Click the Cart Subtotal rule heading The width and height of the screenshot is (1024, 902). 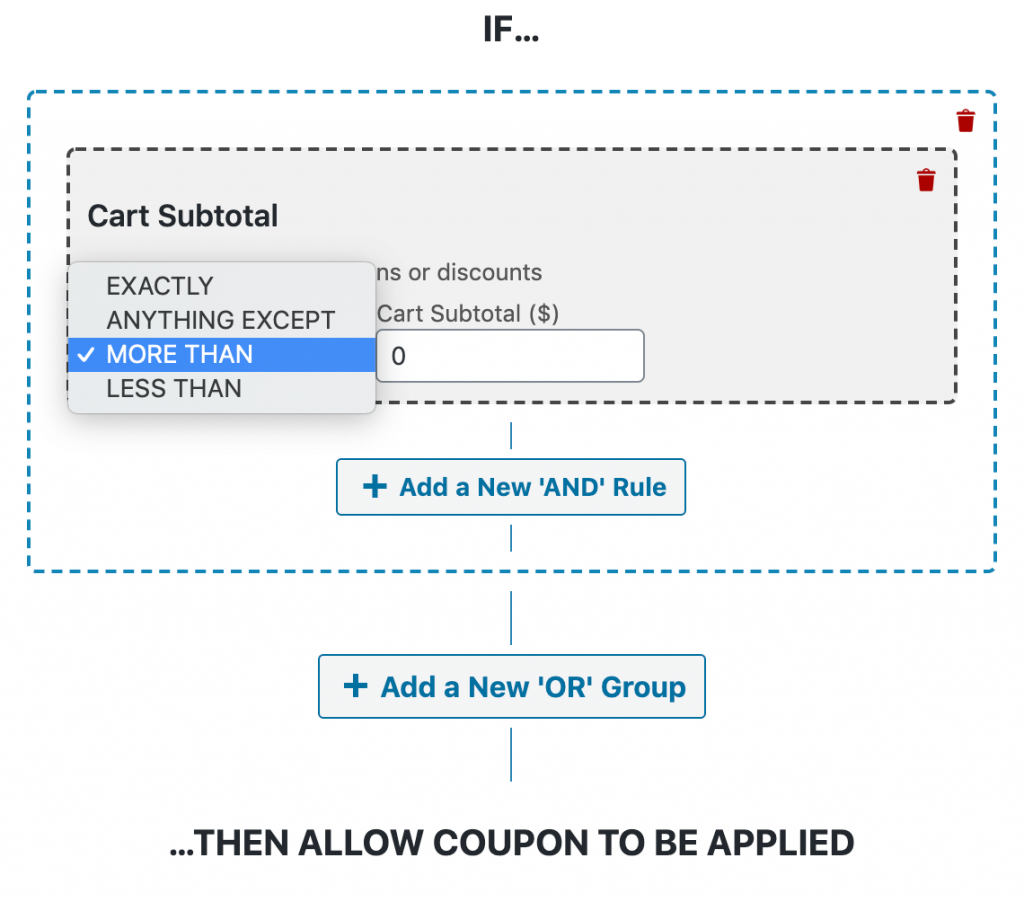(183, 216)
